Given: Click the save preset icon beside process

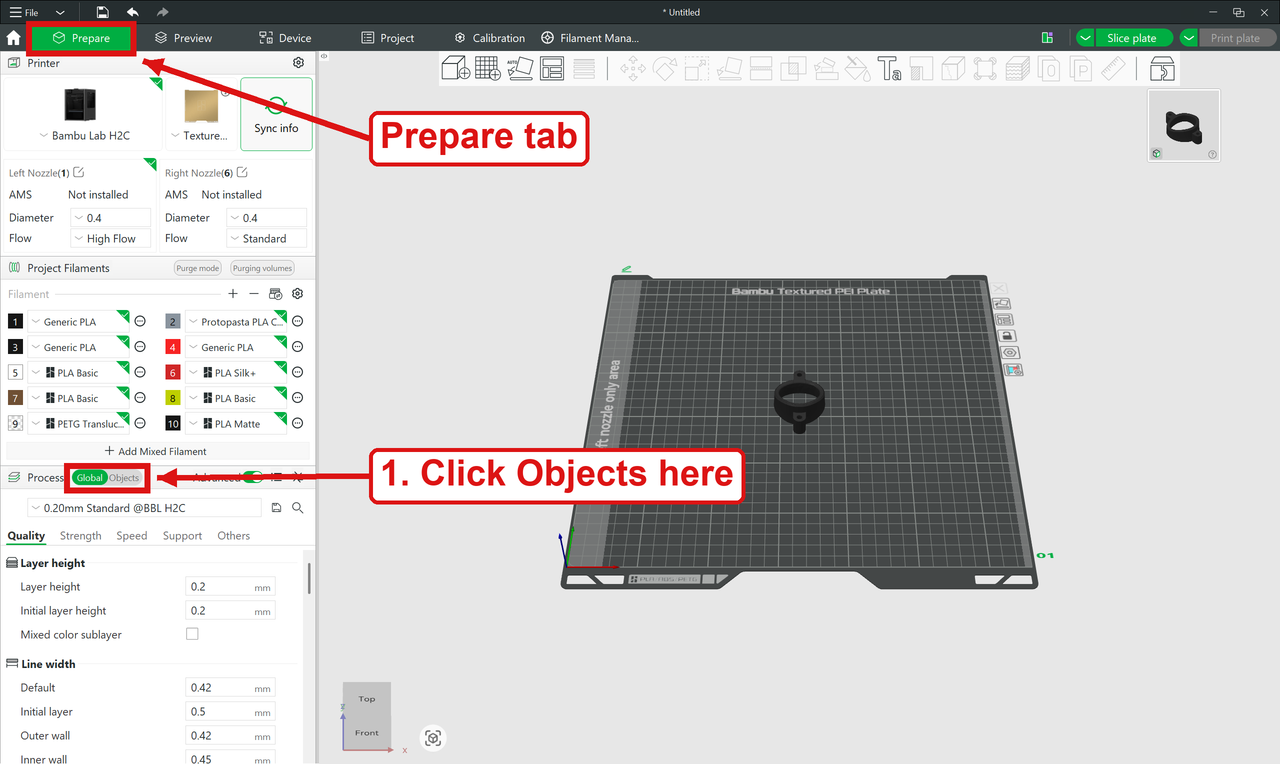Looking at the screenshot, I should coord(276,508).
